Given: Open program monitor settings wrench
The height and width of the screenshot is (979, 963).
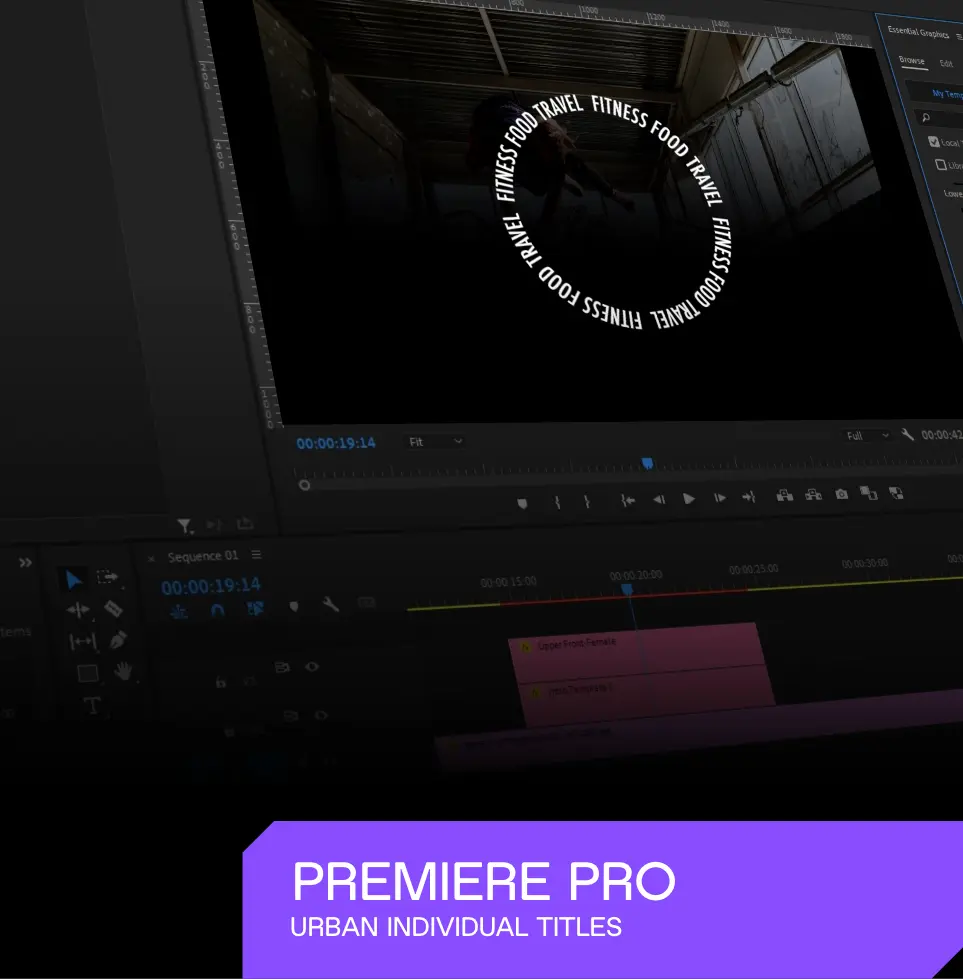Looking at the screenshot, I should [x=907, y=434].
